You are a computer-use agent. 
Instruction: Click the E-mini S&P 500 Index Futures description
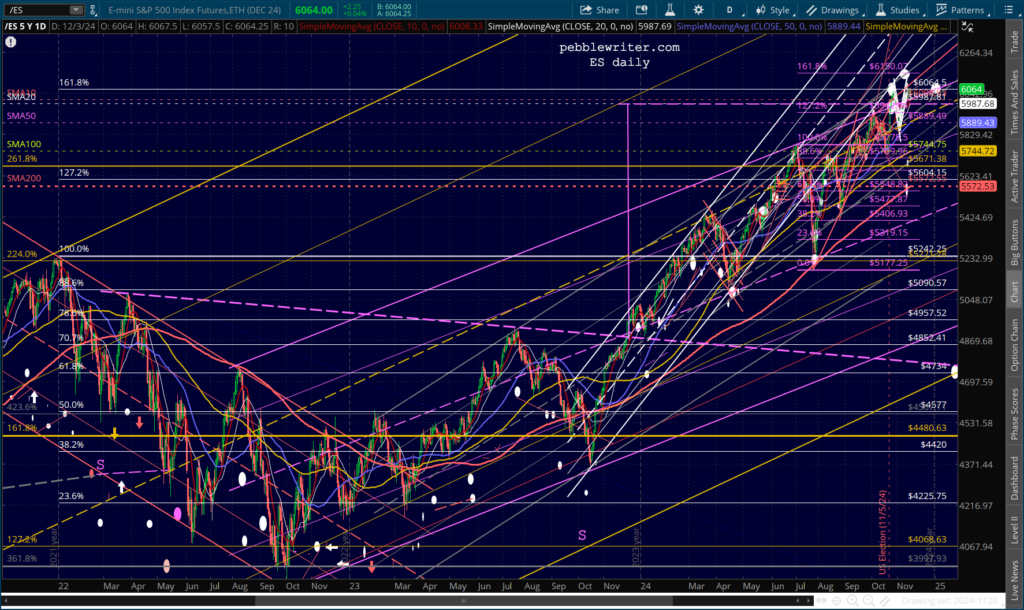(195, 10)
